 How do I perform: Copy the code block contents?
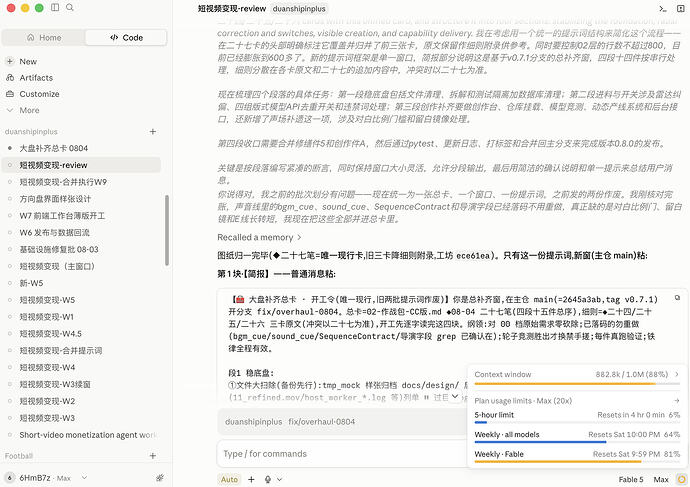(x=677, y=298)
